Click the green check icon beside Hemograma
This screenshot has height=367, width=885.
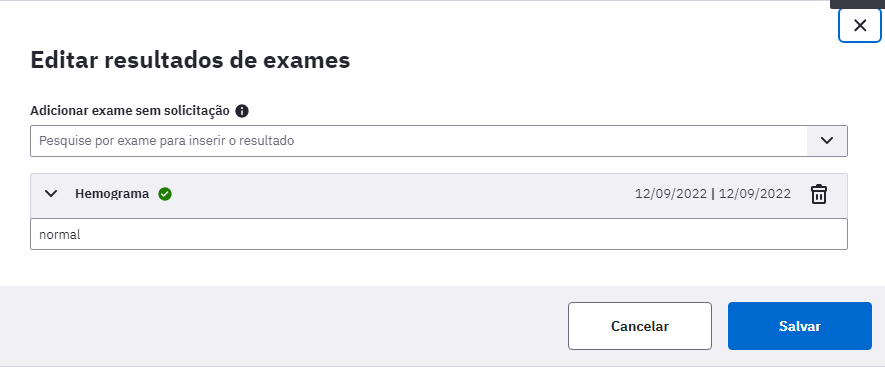click(x=165, y=194)
